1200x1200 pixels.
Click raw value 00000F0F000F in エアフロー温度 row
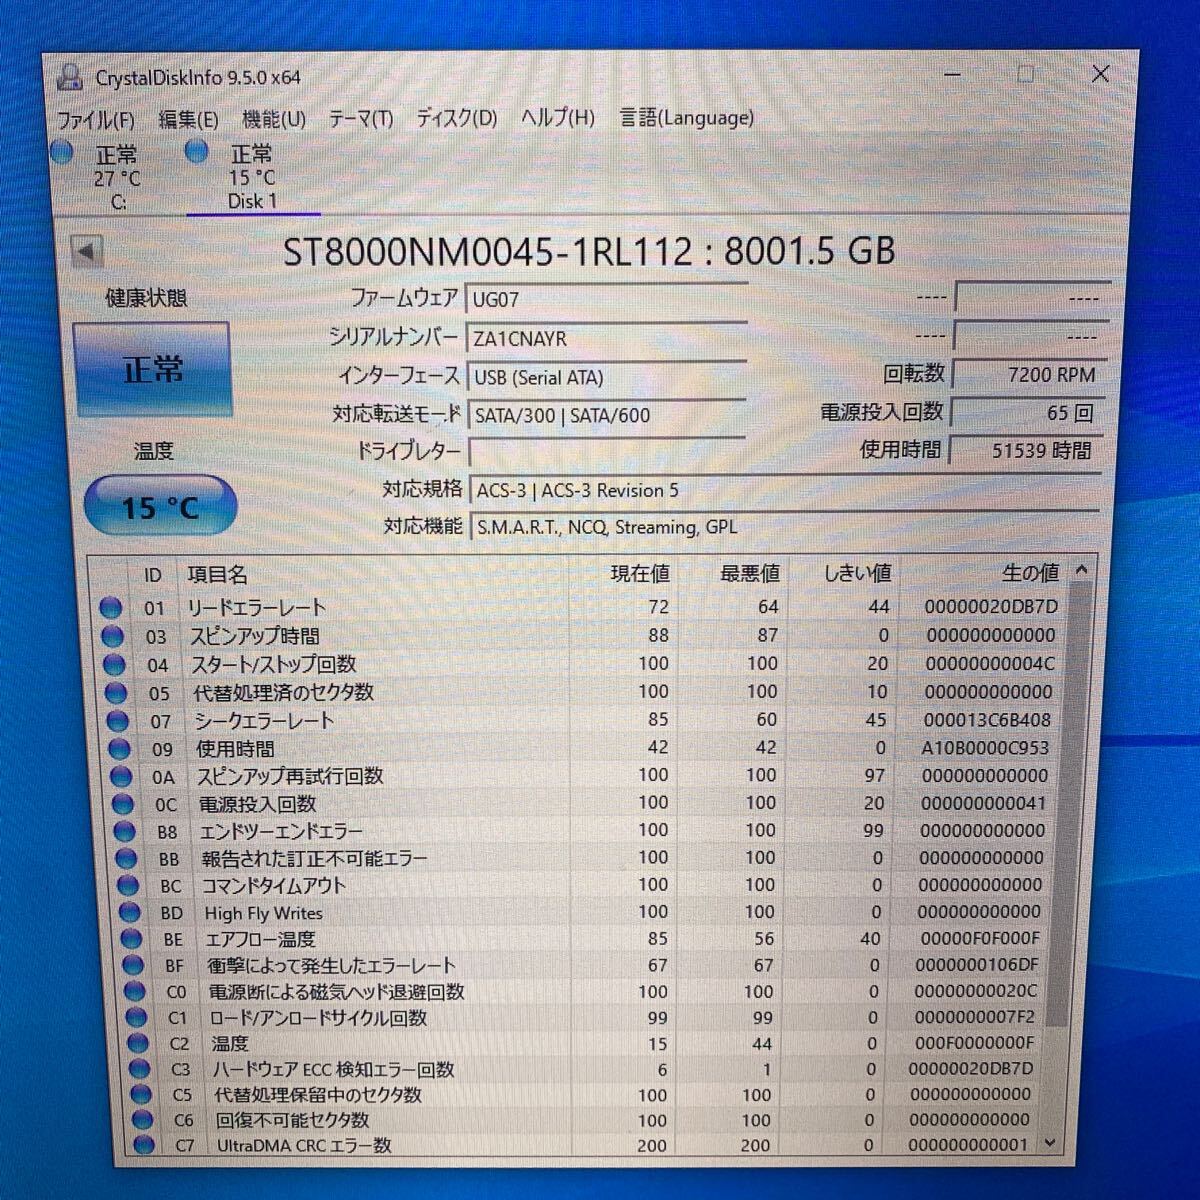pyautogui.click(x=978, y=938)
